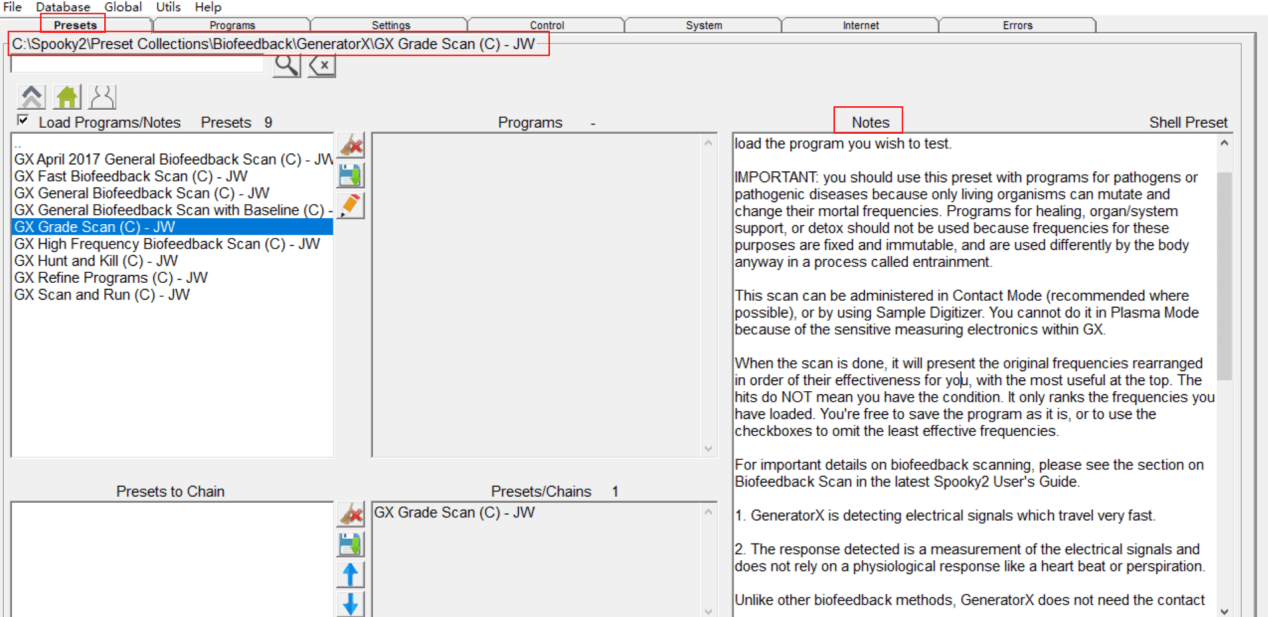The height and width of the screenshot is (617, 1268).
Task: Move chained preset up with blue arrow
Action: [x=351, y=575]
